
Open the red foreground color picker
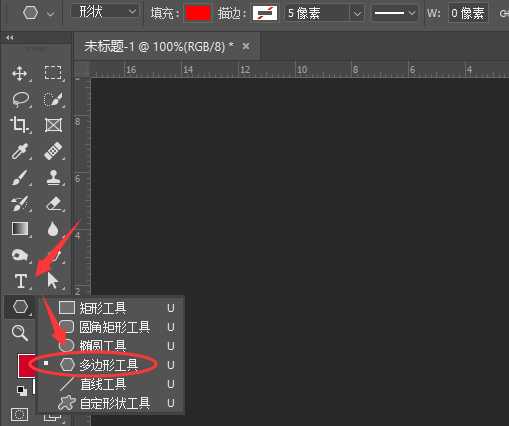(26, 366)
